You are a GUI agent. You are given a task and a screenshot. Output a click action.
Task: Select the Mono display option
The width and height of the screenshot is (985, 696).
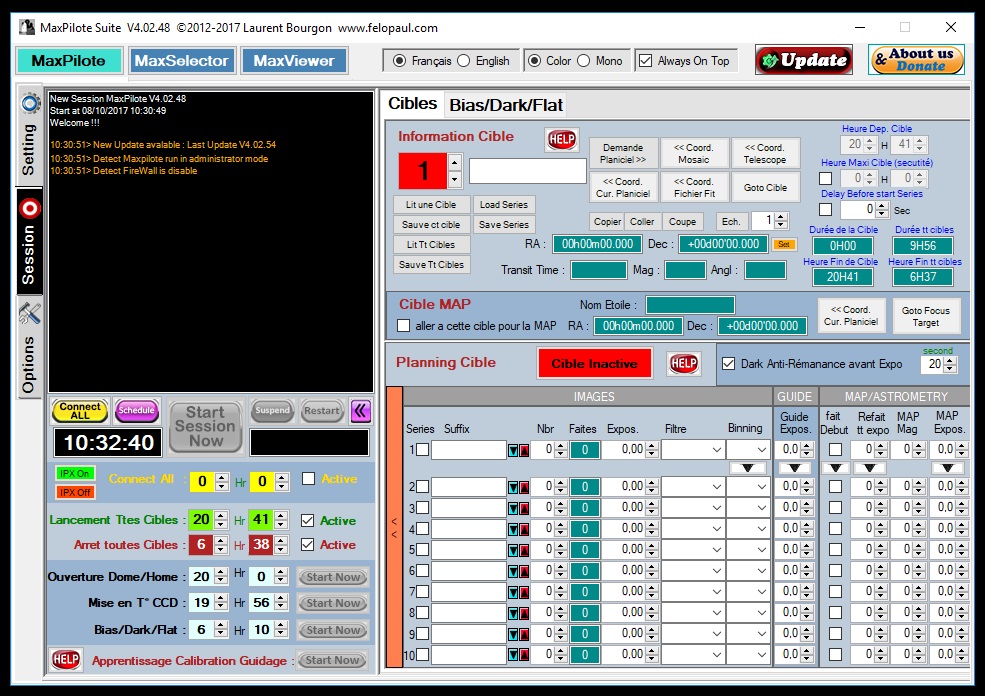pyautogui.click(x=584, y=61)
